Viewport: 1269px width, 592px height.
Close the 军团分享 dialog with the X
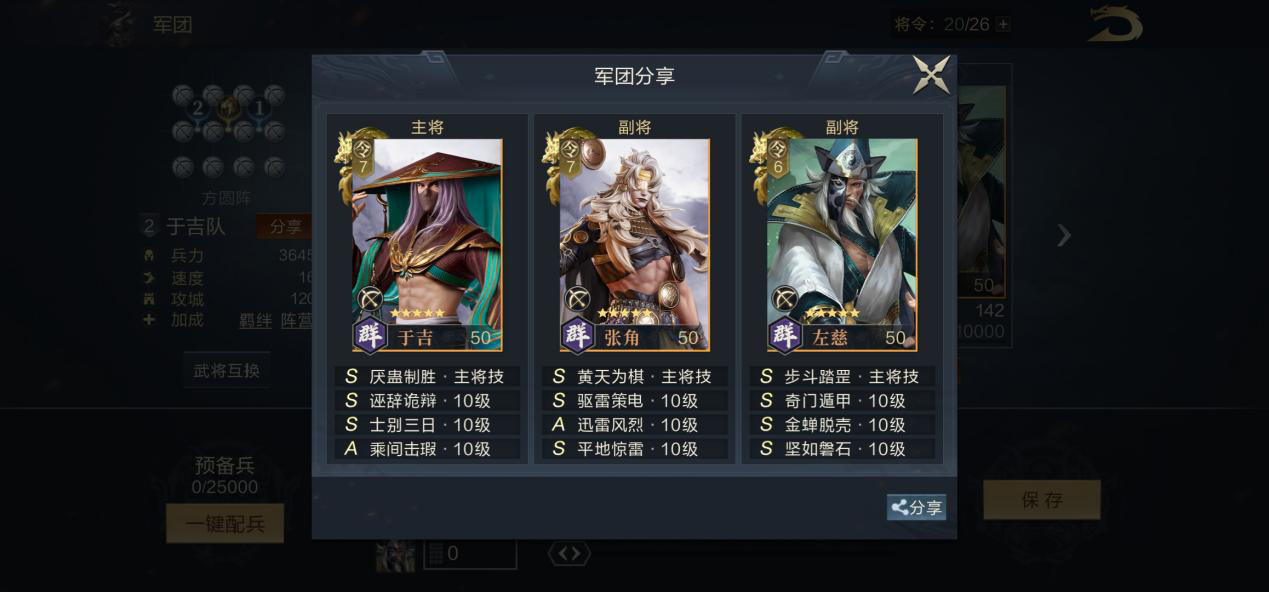931,75
